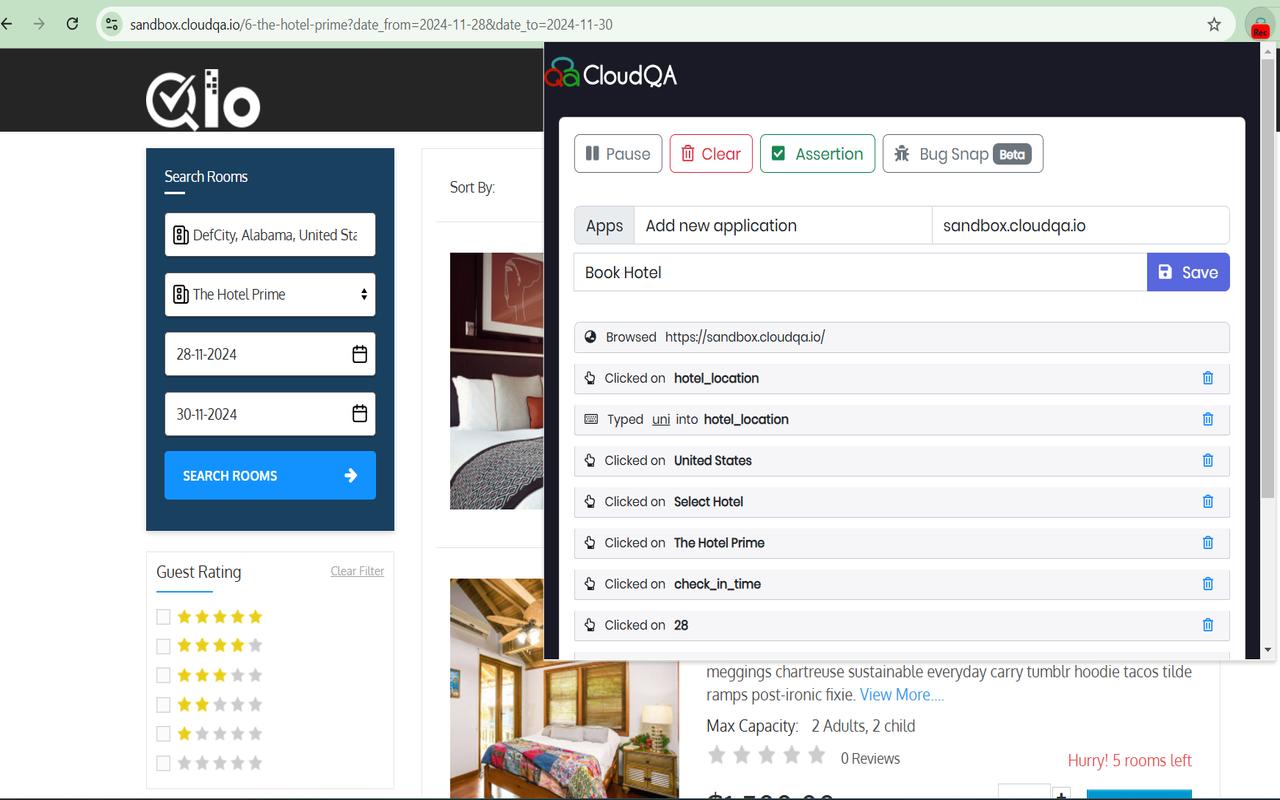Click the calendar icon on the 30-11-2024 field
The image size is (1280, 800).
pos(359,414)
